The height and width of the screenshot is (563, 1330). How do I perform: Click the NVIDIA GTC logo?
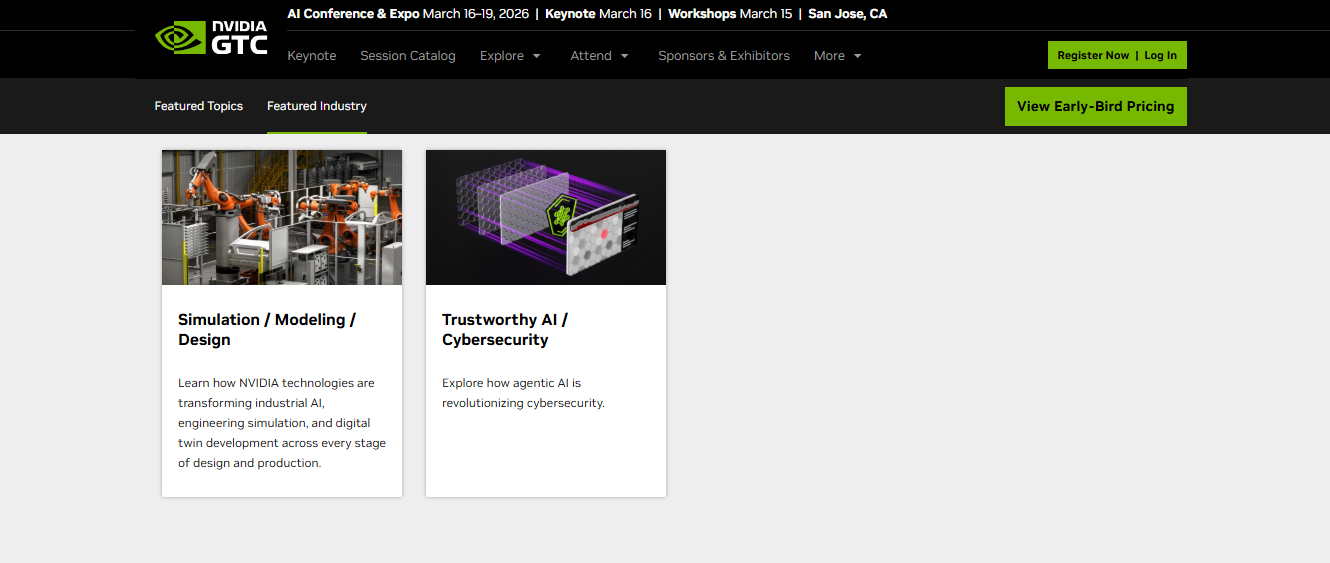point(212,38)
